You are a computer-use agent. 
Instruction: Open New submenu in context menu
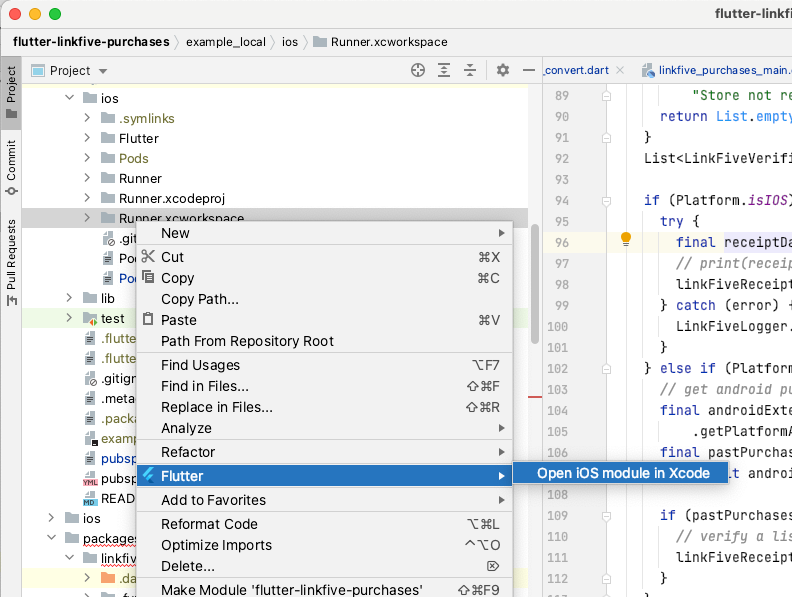[324, 233]
